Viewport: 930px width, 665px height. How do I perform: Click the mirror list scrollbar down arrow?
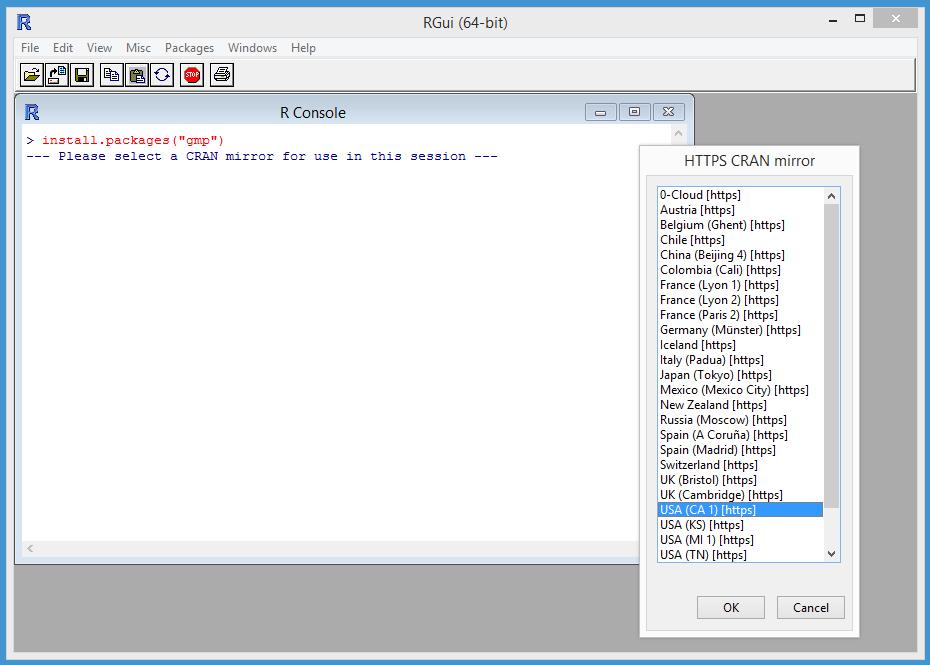tap(832, 554)
